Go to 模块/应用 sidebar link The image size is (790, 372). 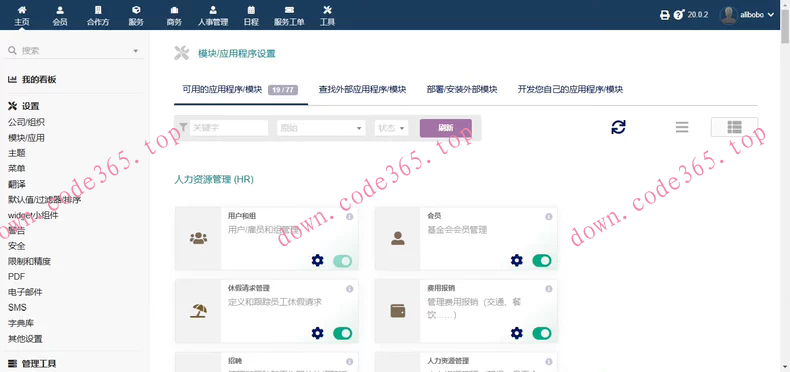pyautogui.click(x=26, y=138)
